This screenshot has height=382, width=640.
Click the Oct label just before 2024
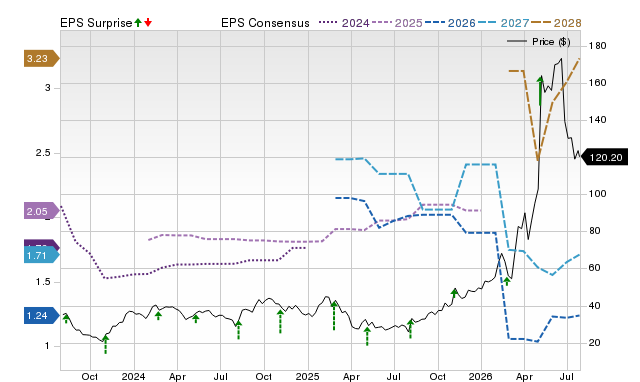click(x=90, y=376)
